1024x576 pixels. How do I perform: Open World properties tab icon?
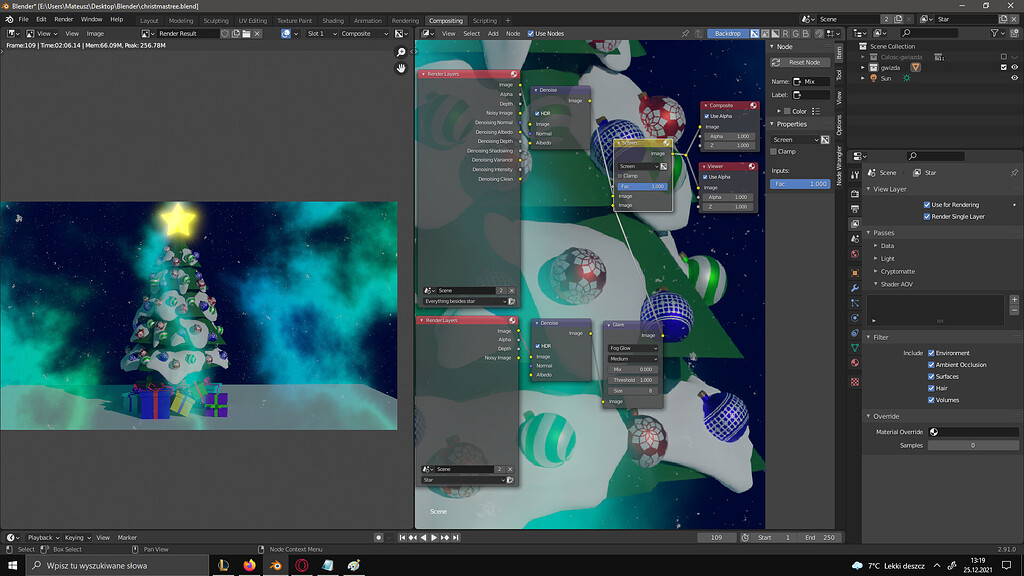click(x=855, y=254)
